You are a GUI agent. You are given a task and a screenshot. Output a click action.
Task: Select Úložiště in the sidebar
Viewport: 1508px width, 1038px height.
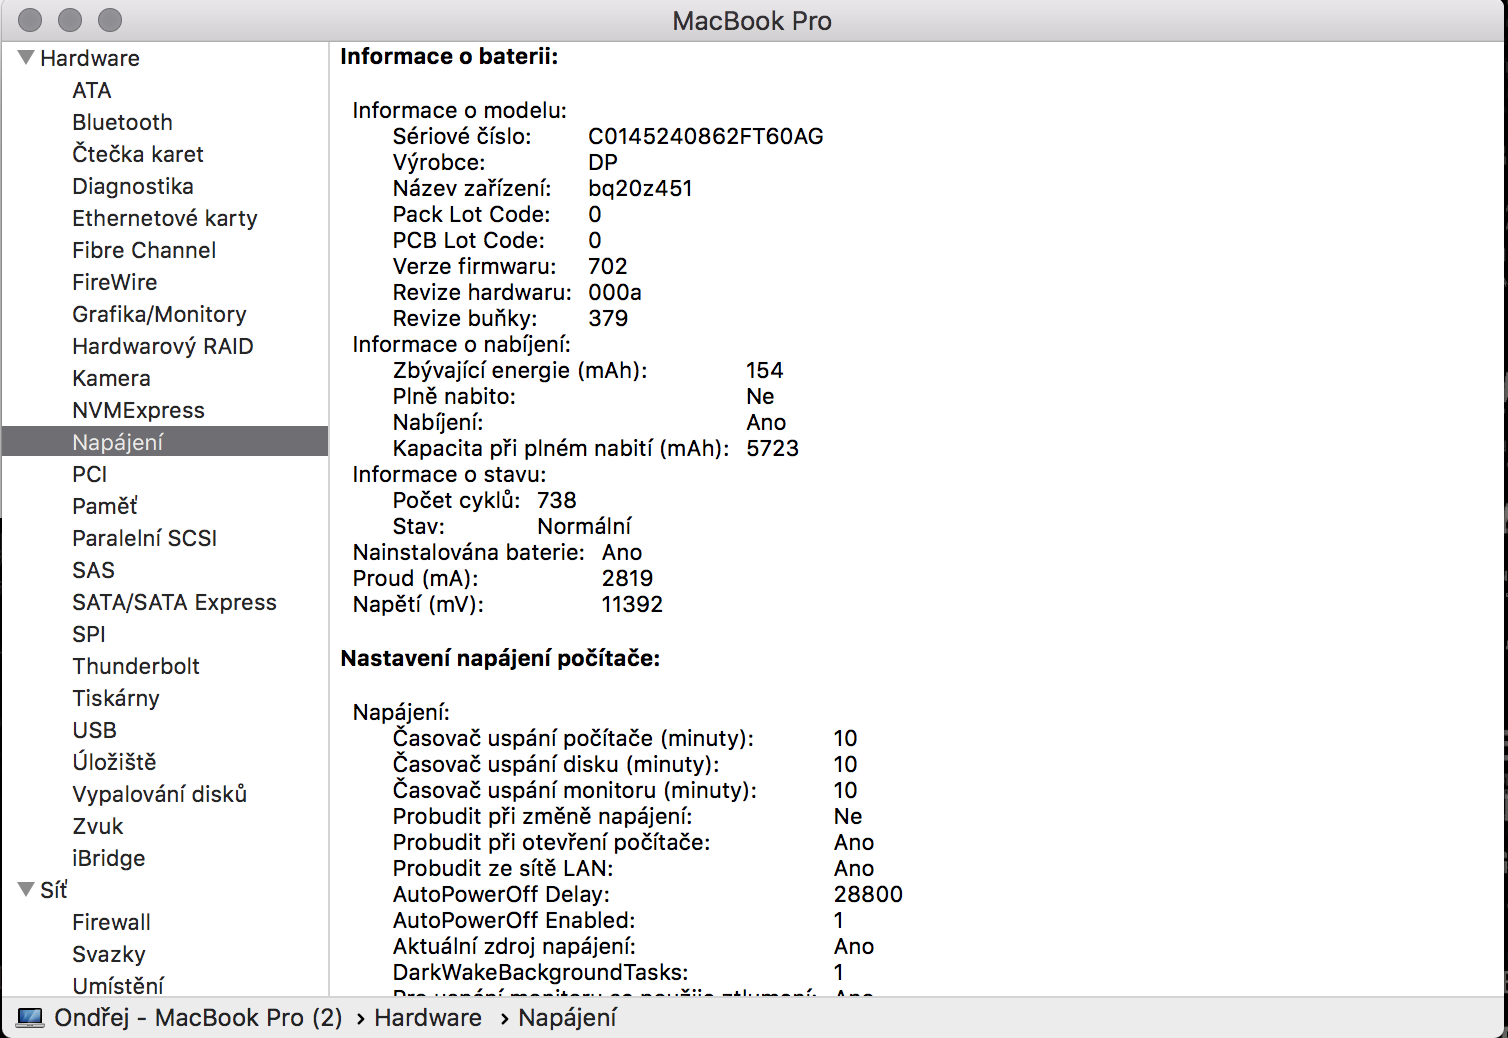click(x=114, y=762)
